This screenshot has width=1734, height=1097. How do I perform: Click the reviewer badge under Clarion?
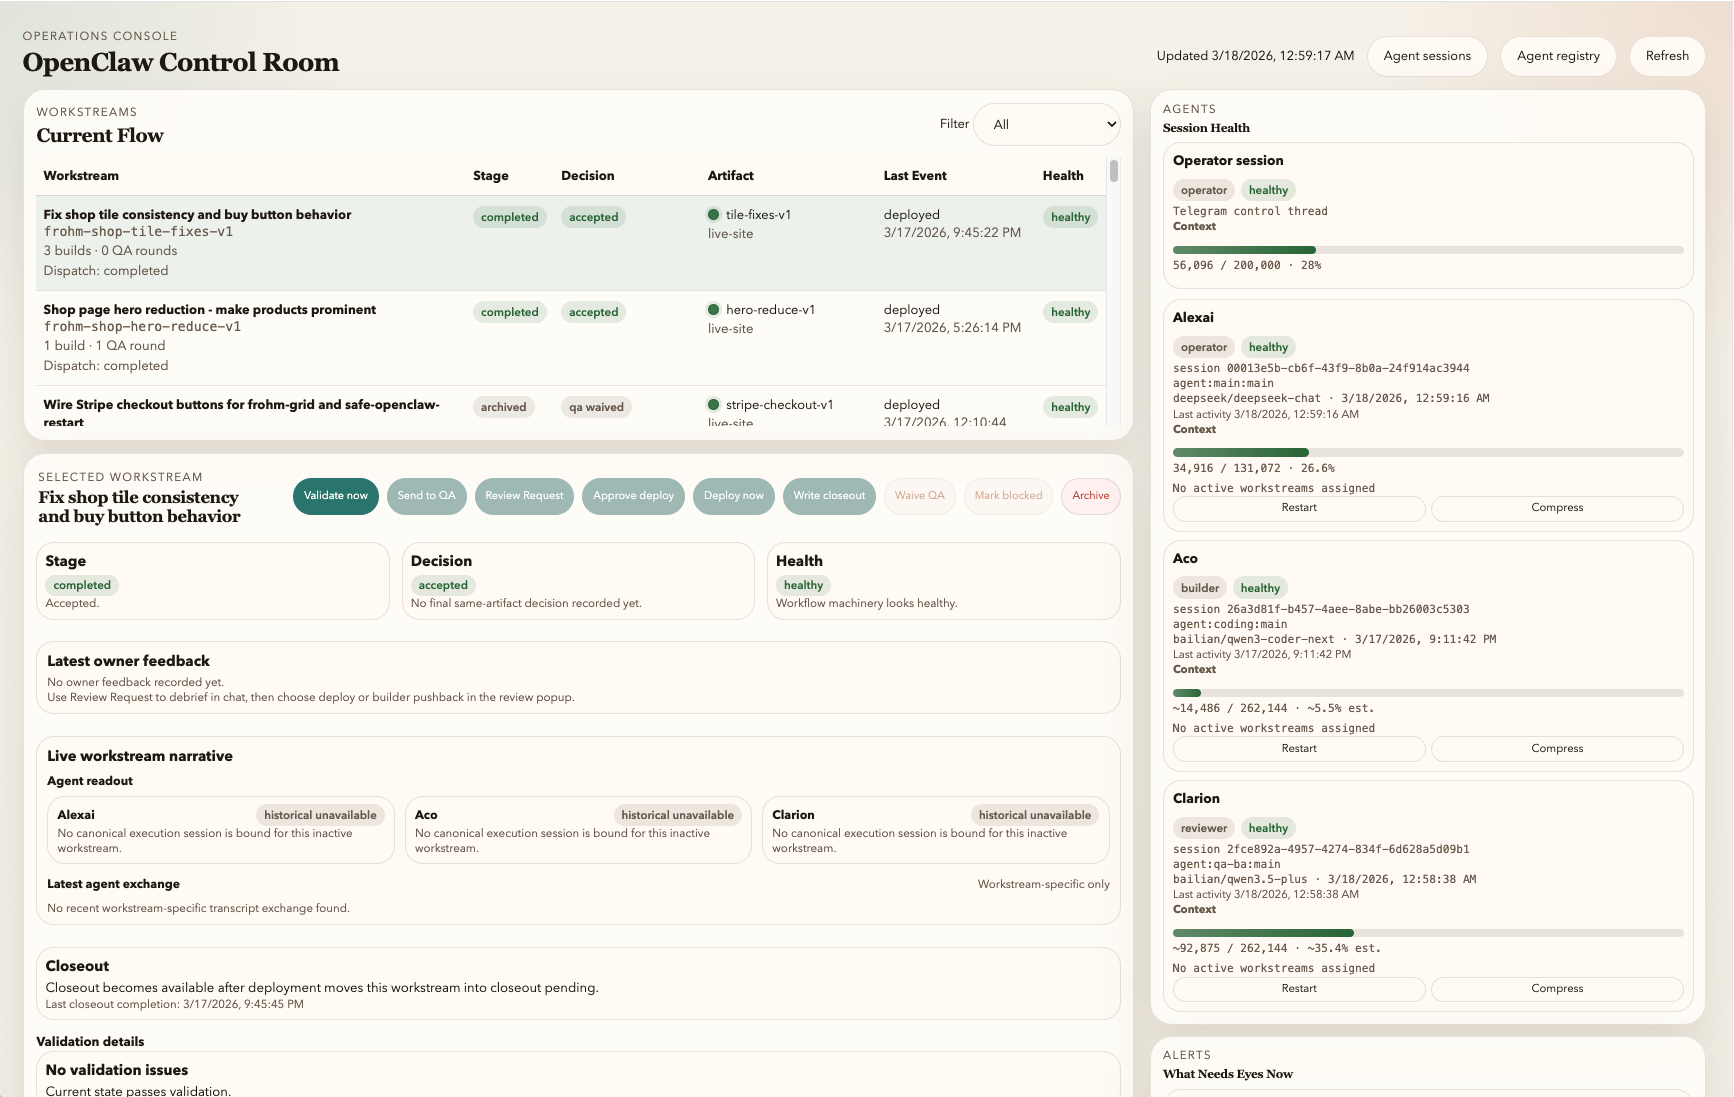[x=1203, y=828]
